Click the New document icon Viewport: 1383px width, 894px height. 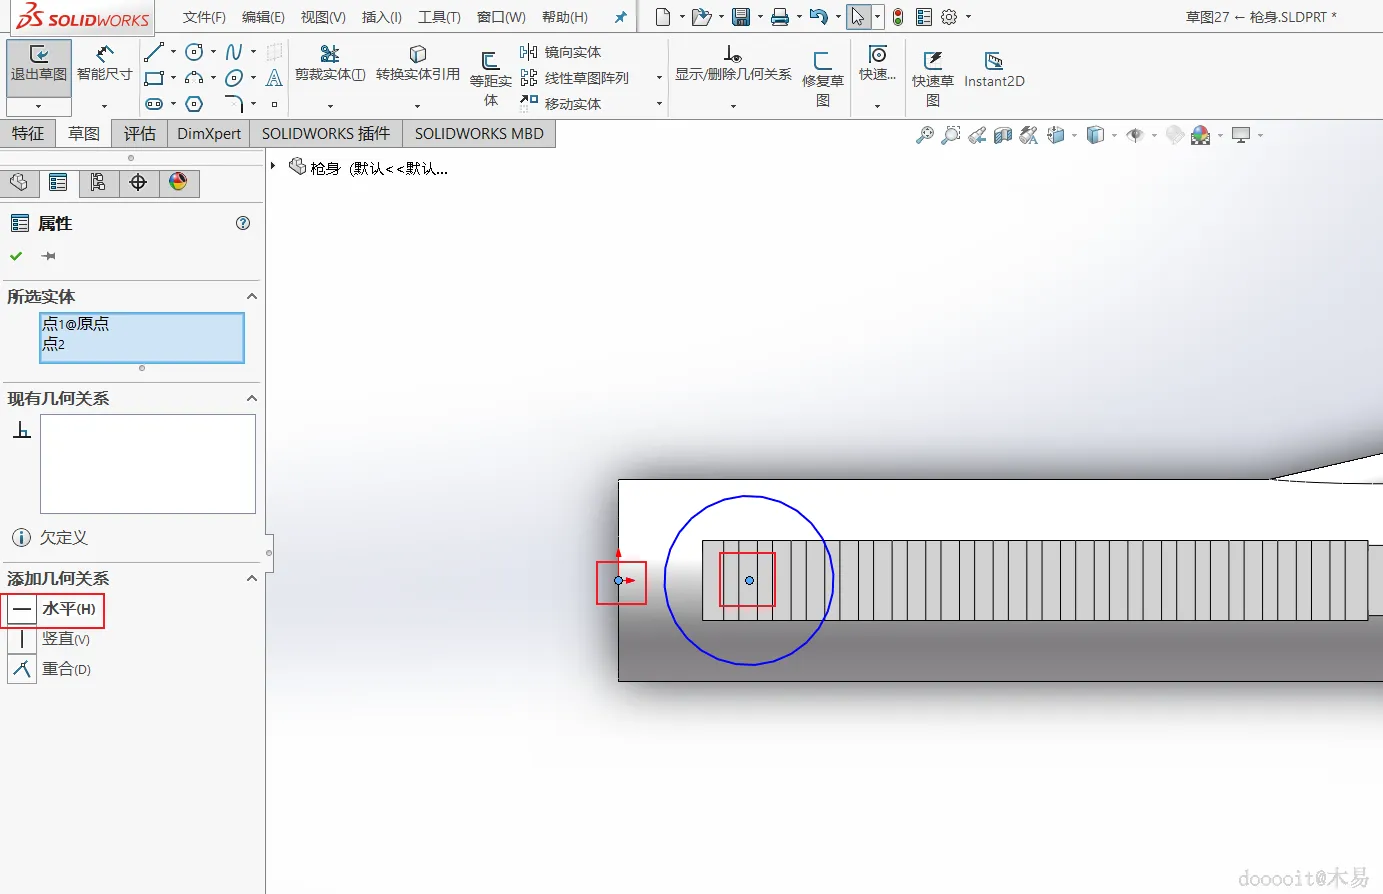663,17
